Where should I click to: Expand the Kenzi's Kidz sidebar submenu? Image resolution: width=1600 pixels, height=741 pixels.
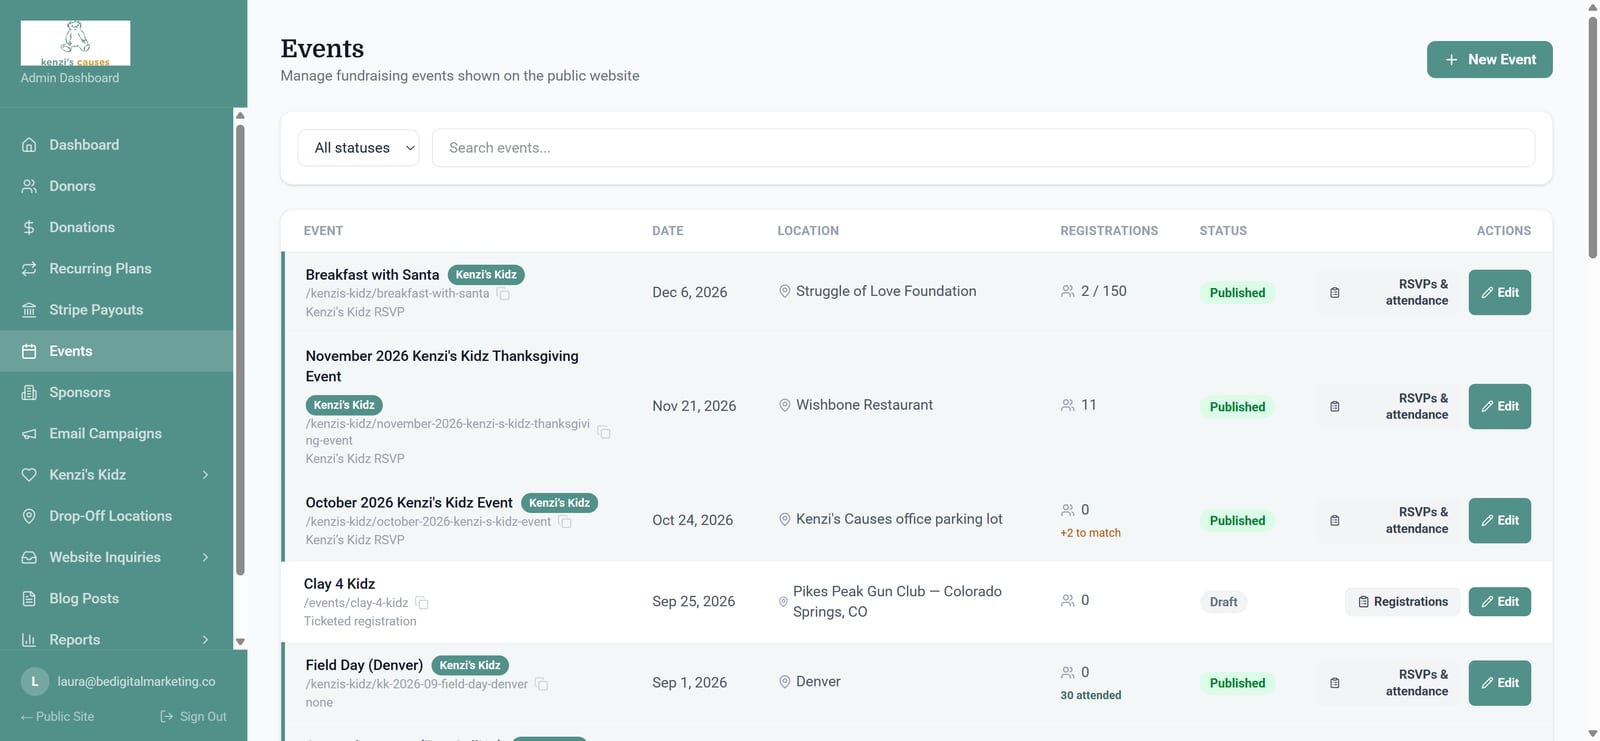click(x=205, y=475)
